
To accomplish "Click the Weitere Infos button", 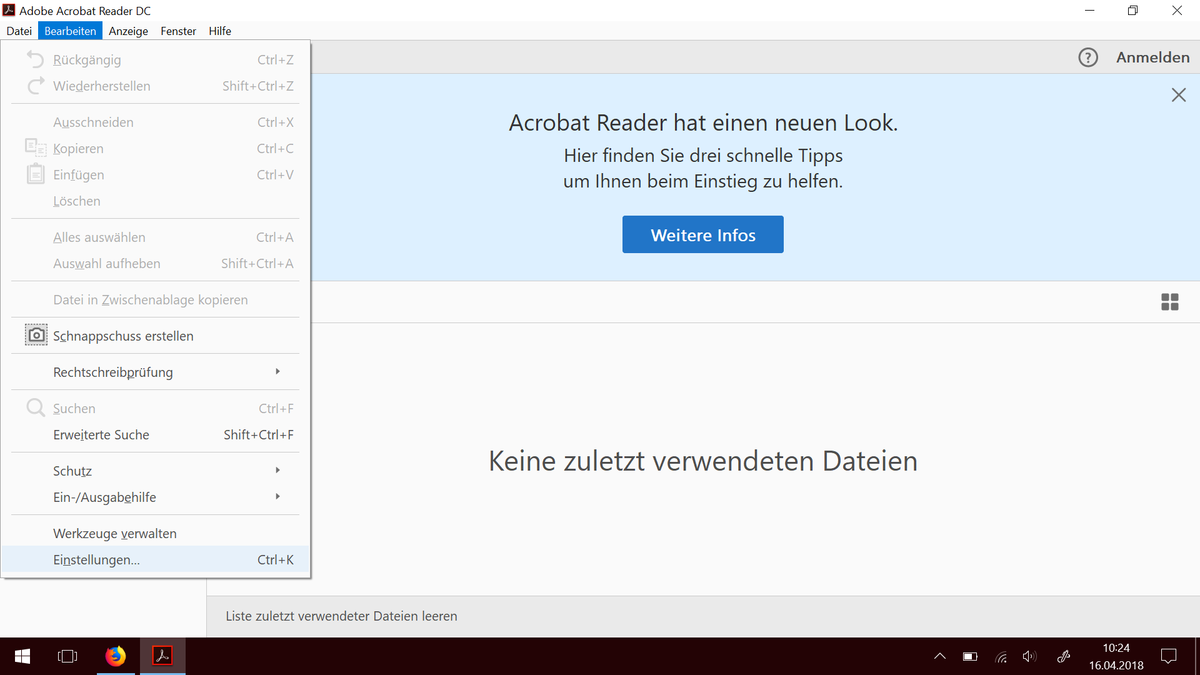I will (x=703, y=235).
